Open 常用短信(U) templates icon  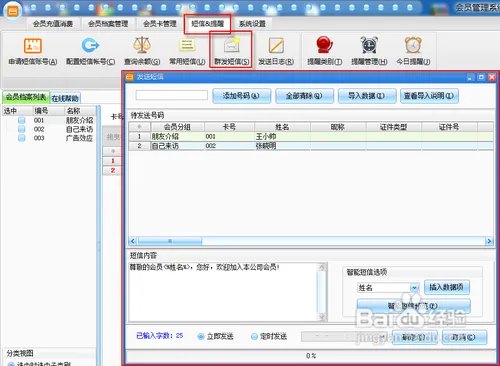[187, 45]
